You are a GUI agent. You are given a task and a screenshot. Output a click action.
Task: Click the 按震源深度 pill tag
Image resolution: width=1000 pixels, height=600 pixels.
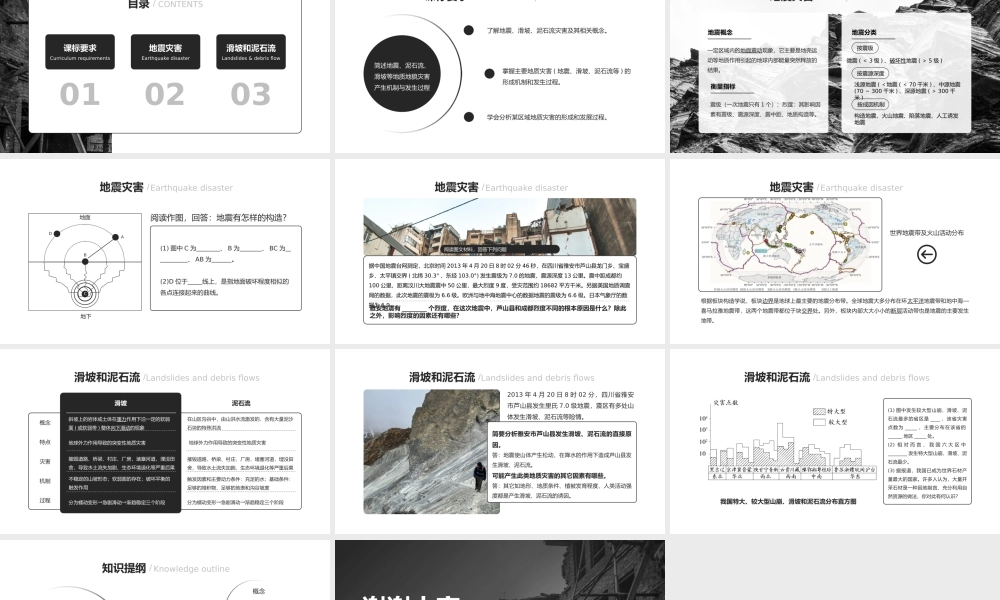click(x=870, y=73)
